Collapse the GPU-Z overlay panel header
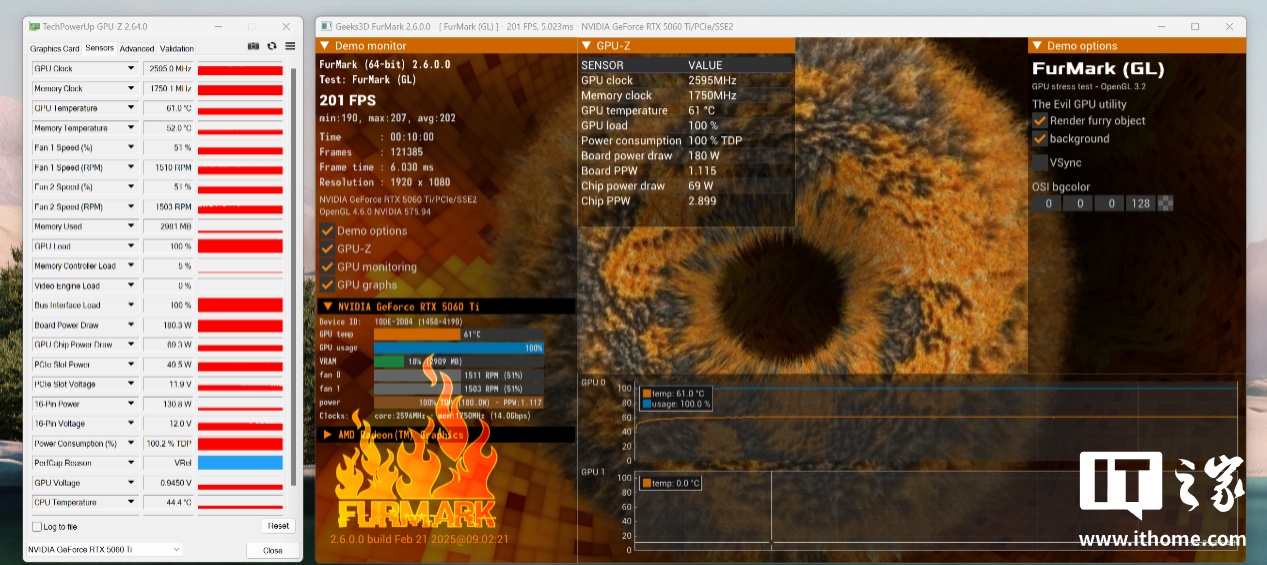Screen dimensions: 1267x565 pos(585,46)
